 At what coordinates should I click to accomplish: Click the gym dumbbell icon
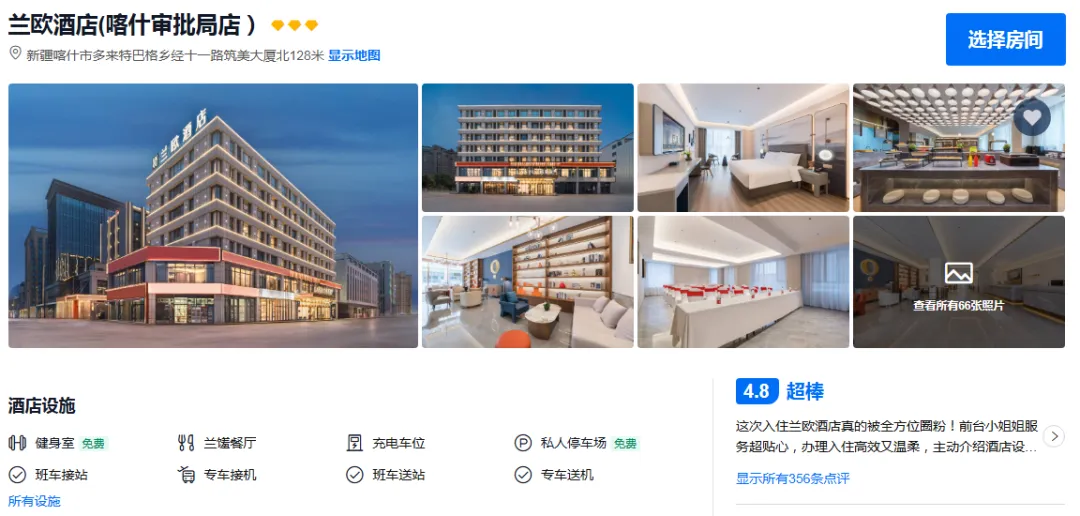pos(17,443)
